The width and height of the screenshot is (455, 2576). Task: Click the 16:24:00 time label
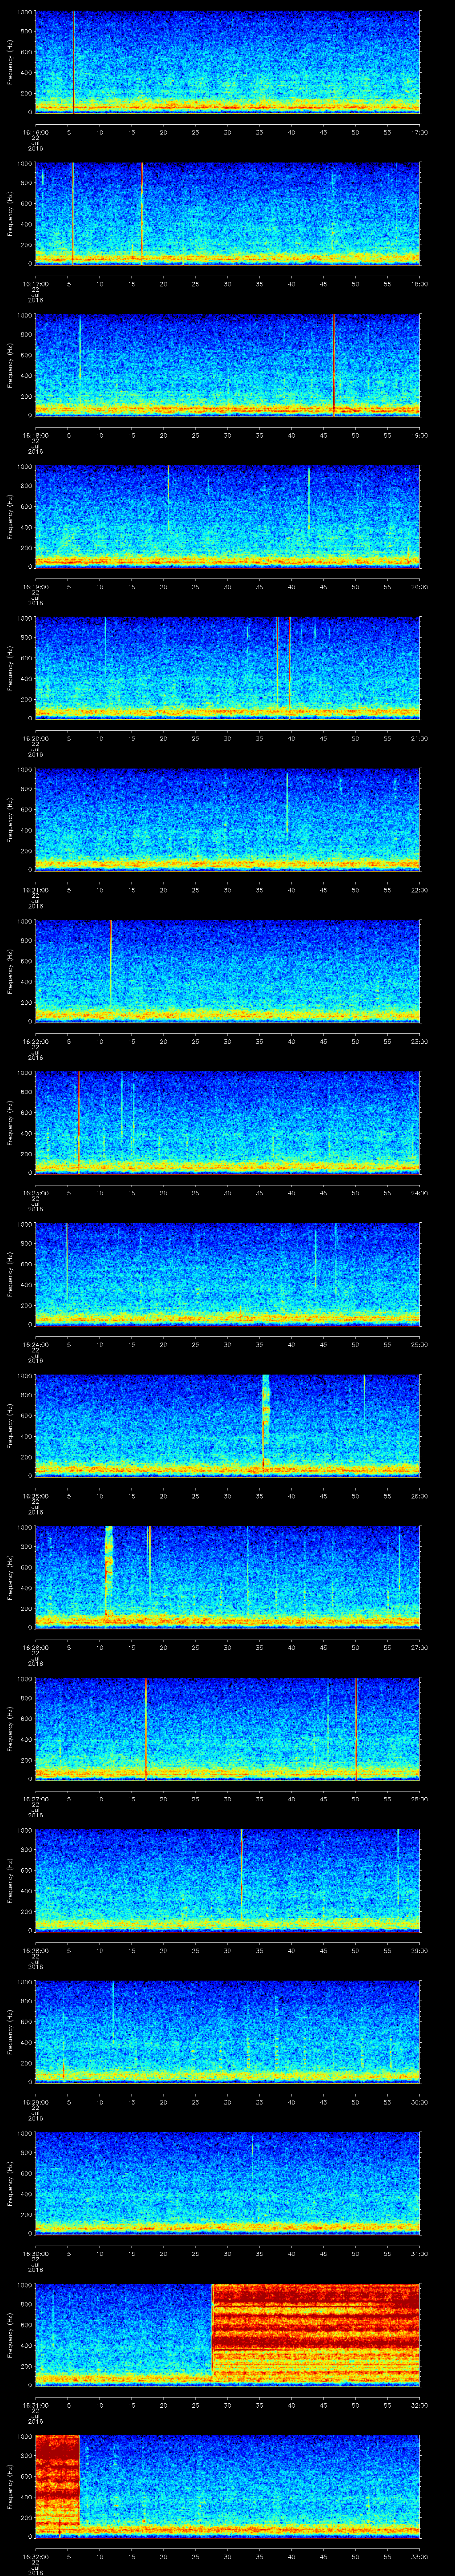[35, 1344]
